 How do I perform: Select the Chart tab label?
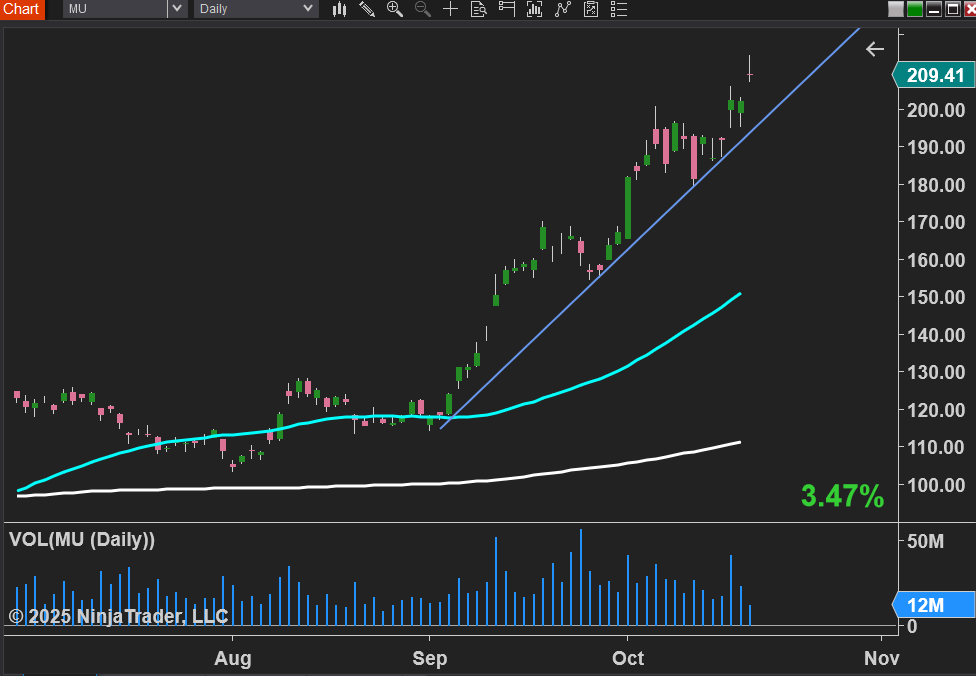pos(22,9)
